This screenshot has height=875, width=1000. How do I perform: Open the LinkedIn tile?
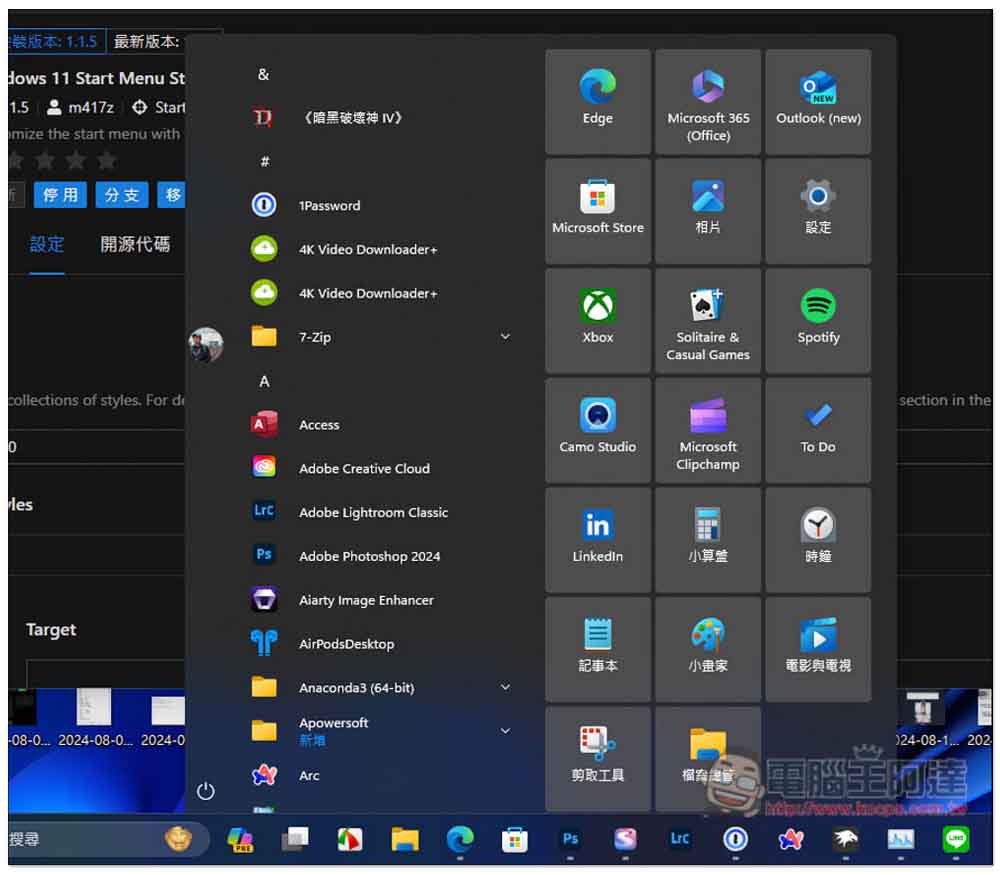point(598,540)
